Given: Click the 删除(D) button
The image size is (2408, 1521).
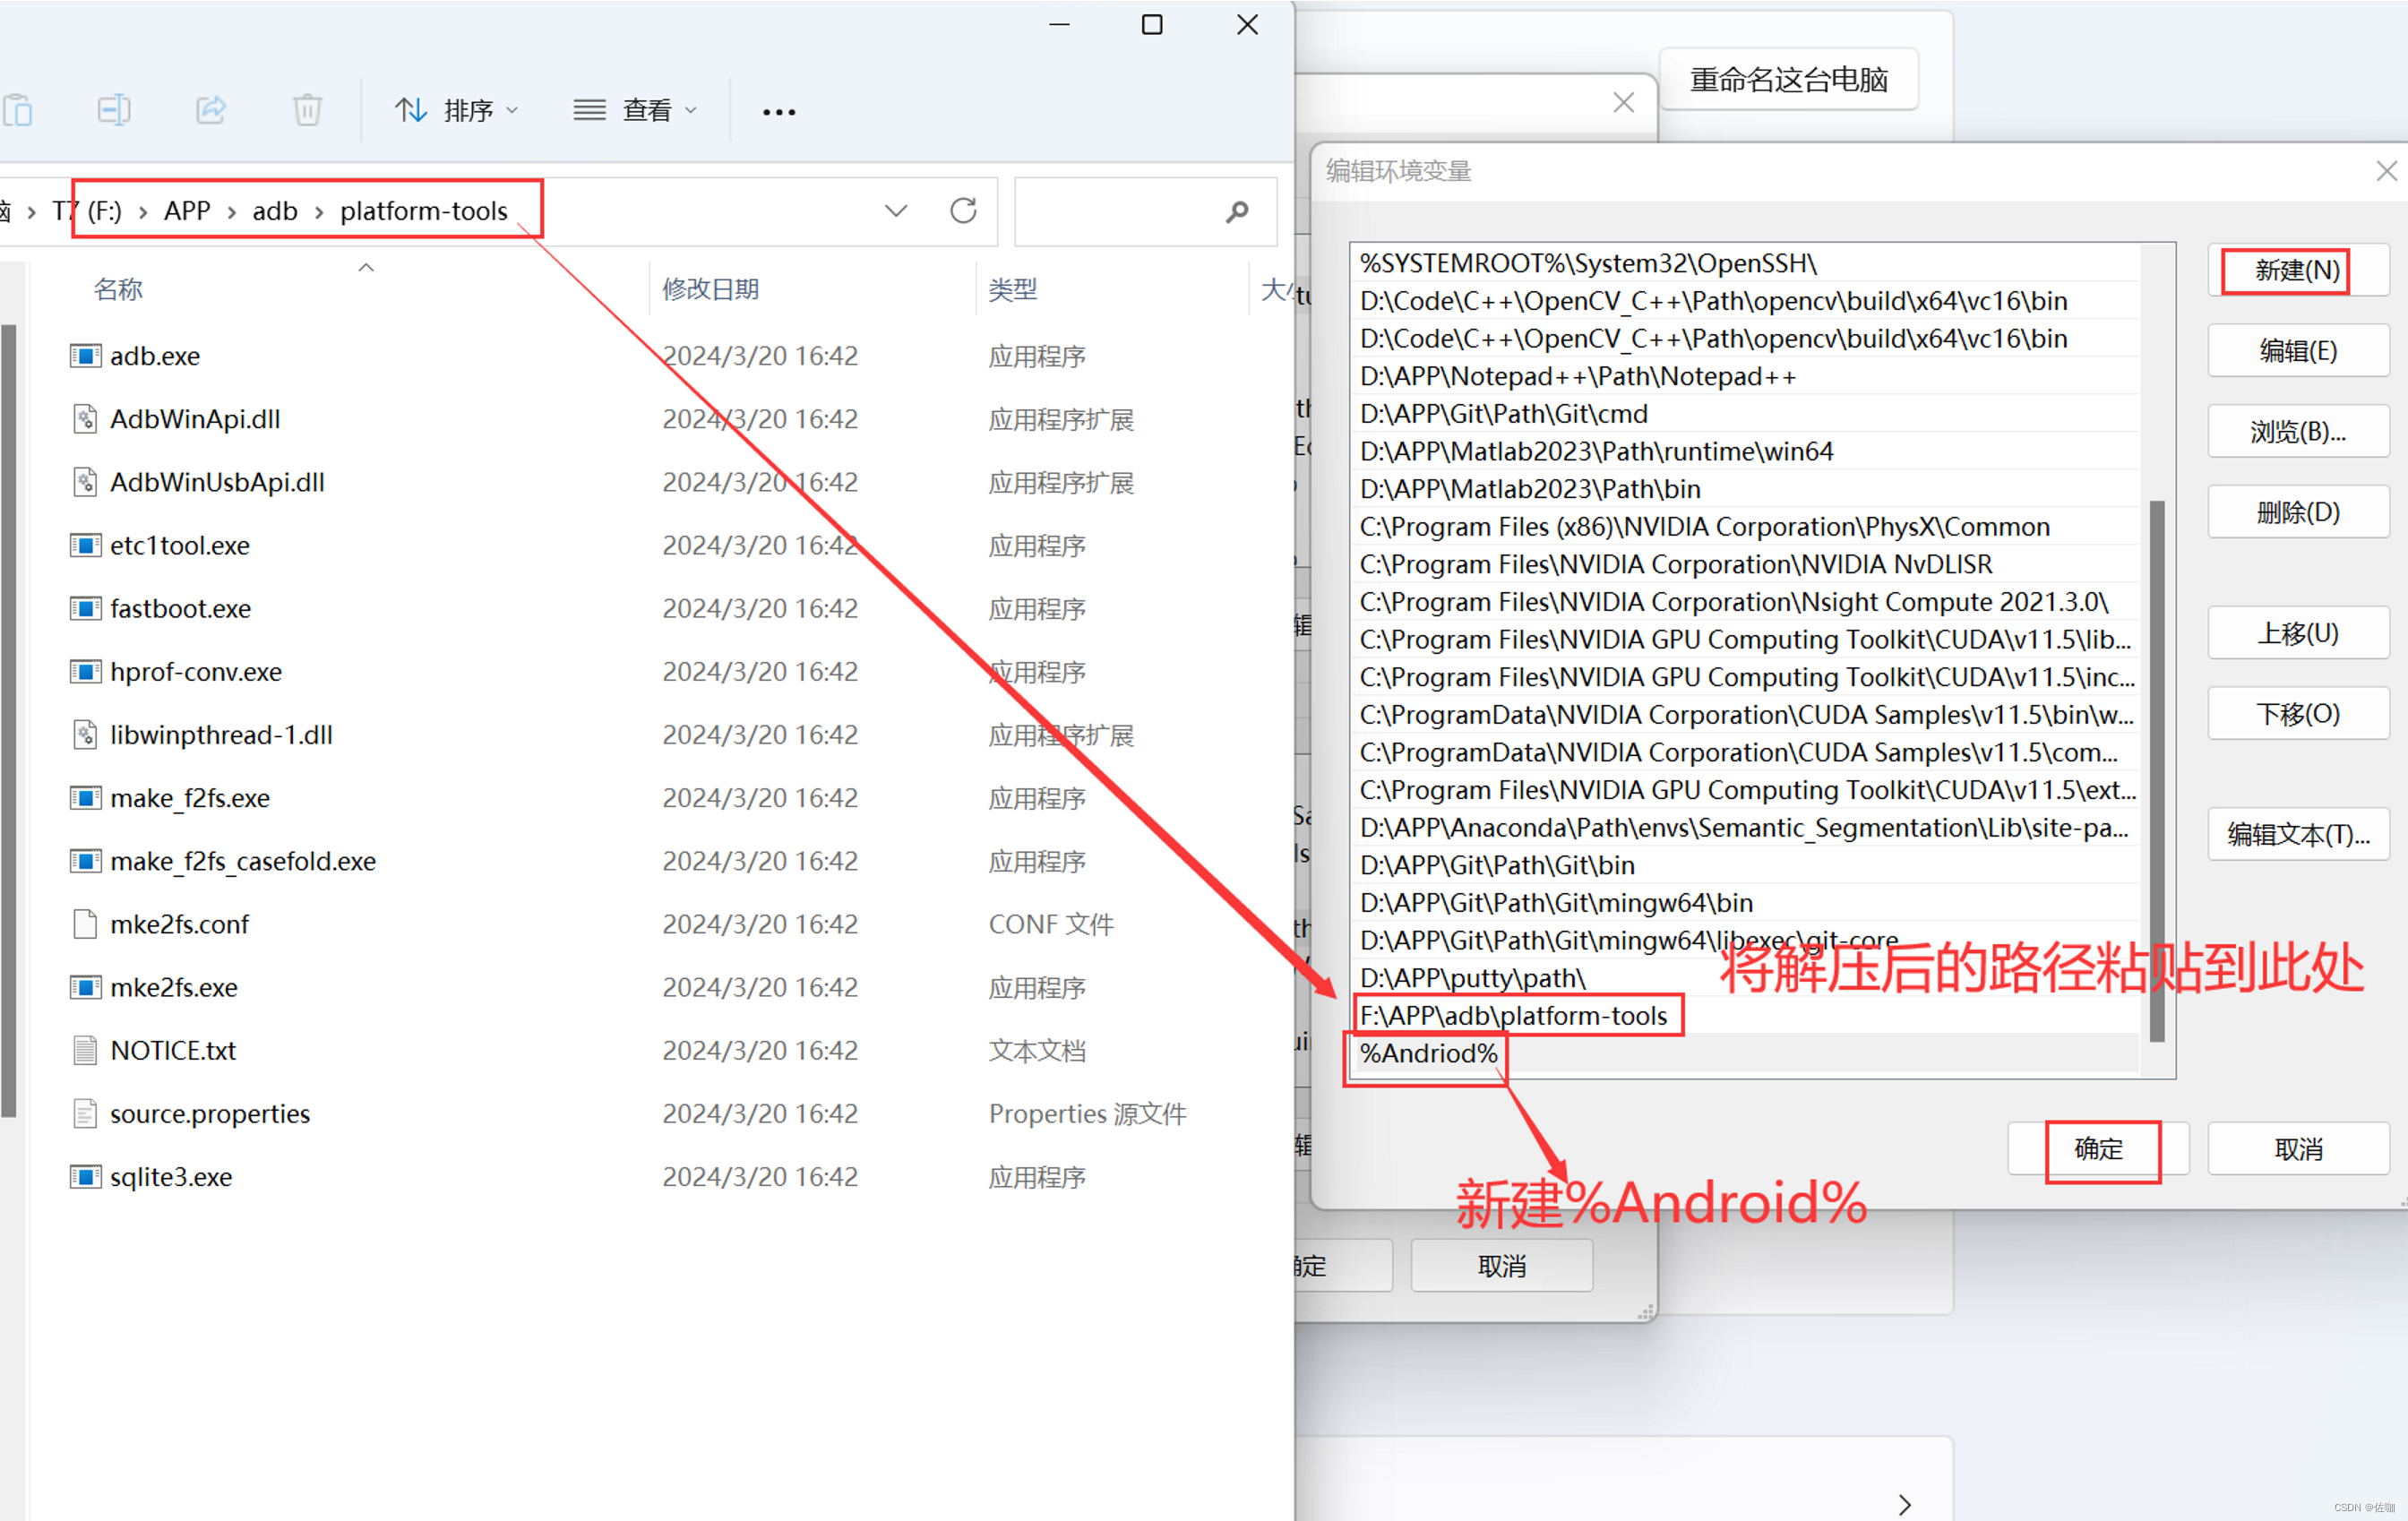Looking at the screenshot, I should [2297, 512].
